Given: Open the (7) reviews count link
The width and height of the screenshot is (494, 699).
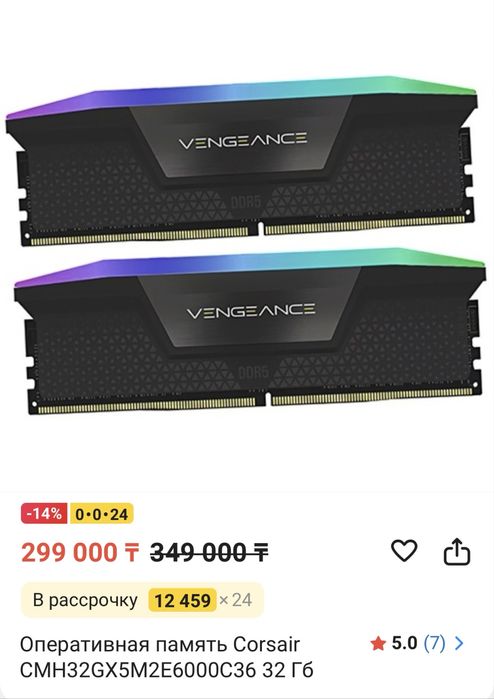Looking at the screenshot, I should 434,643.
